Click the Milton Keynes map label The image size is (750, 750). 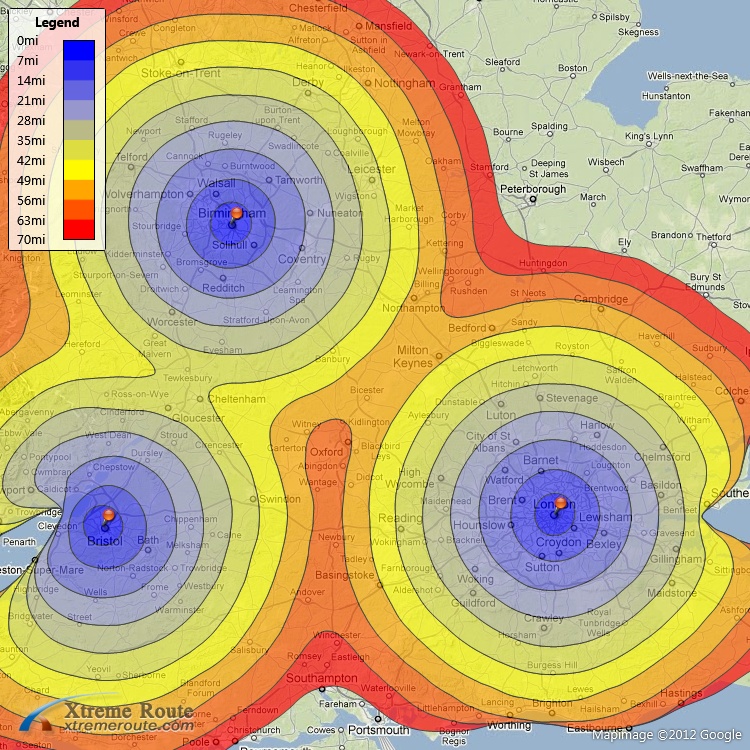point(413,357)
